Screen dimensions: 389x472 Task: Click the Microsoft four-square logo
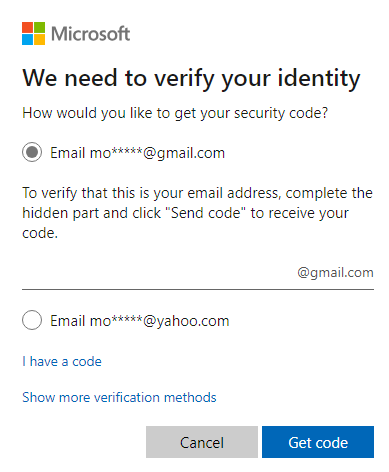[x=33, y=33]
